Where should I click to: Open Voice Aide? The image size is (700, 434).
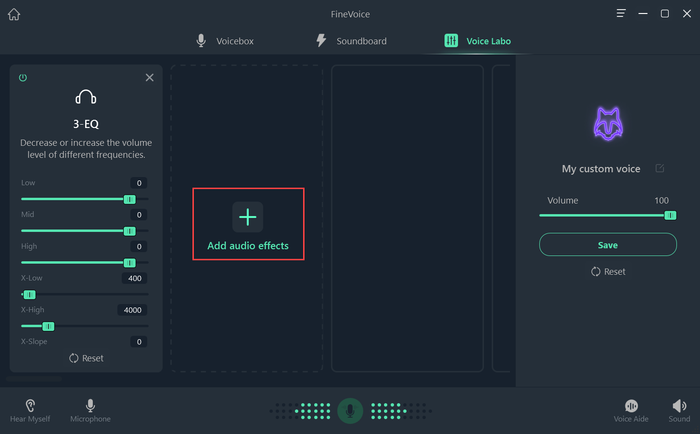(631, 410)
